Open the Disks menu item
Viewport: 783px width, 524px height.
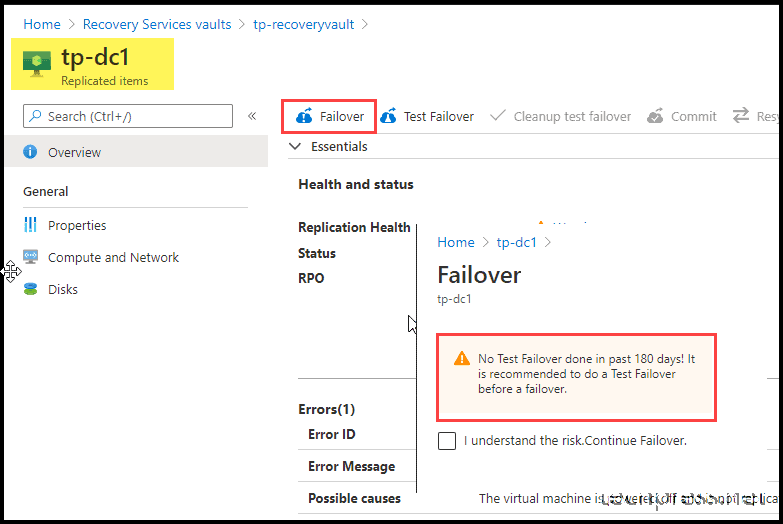click(63, 289)
